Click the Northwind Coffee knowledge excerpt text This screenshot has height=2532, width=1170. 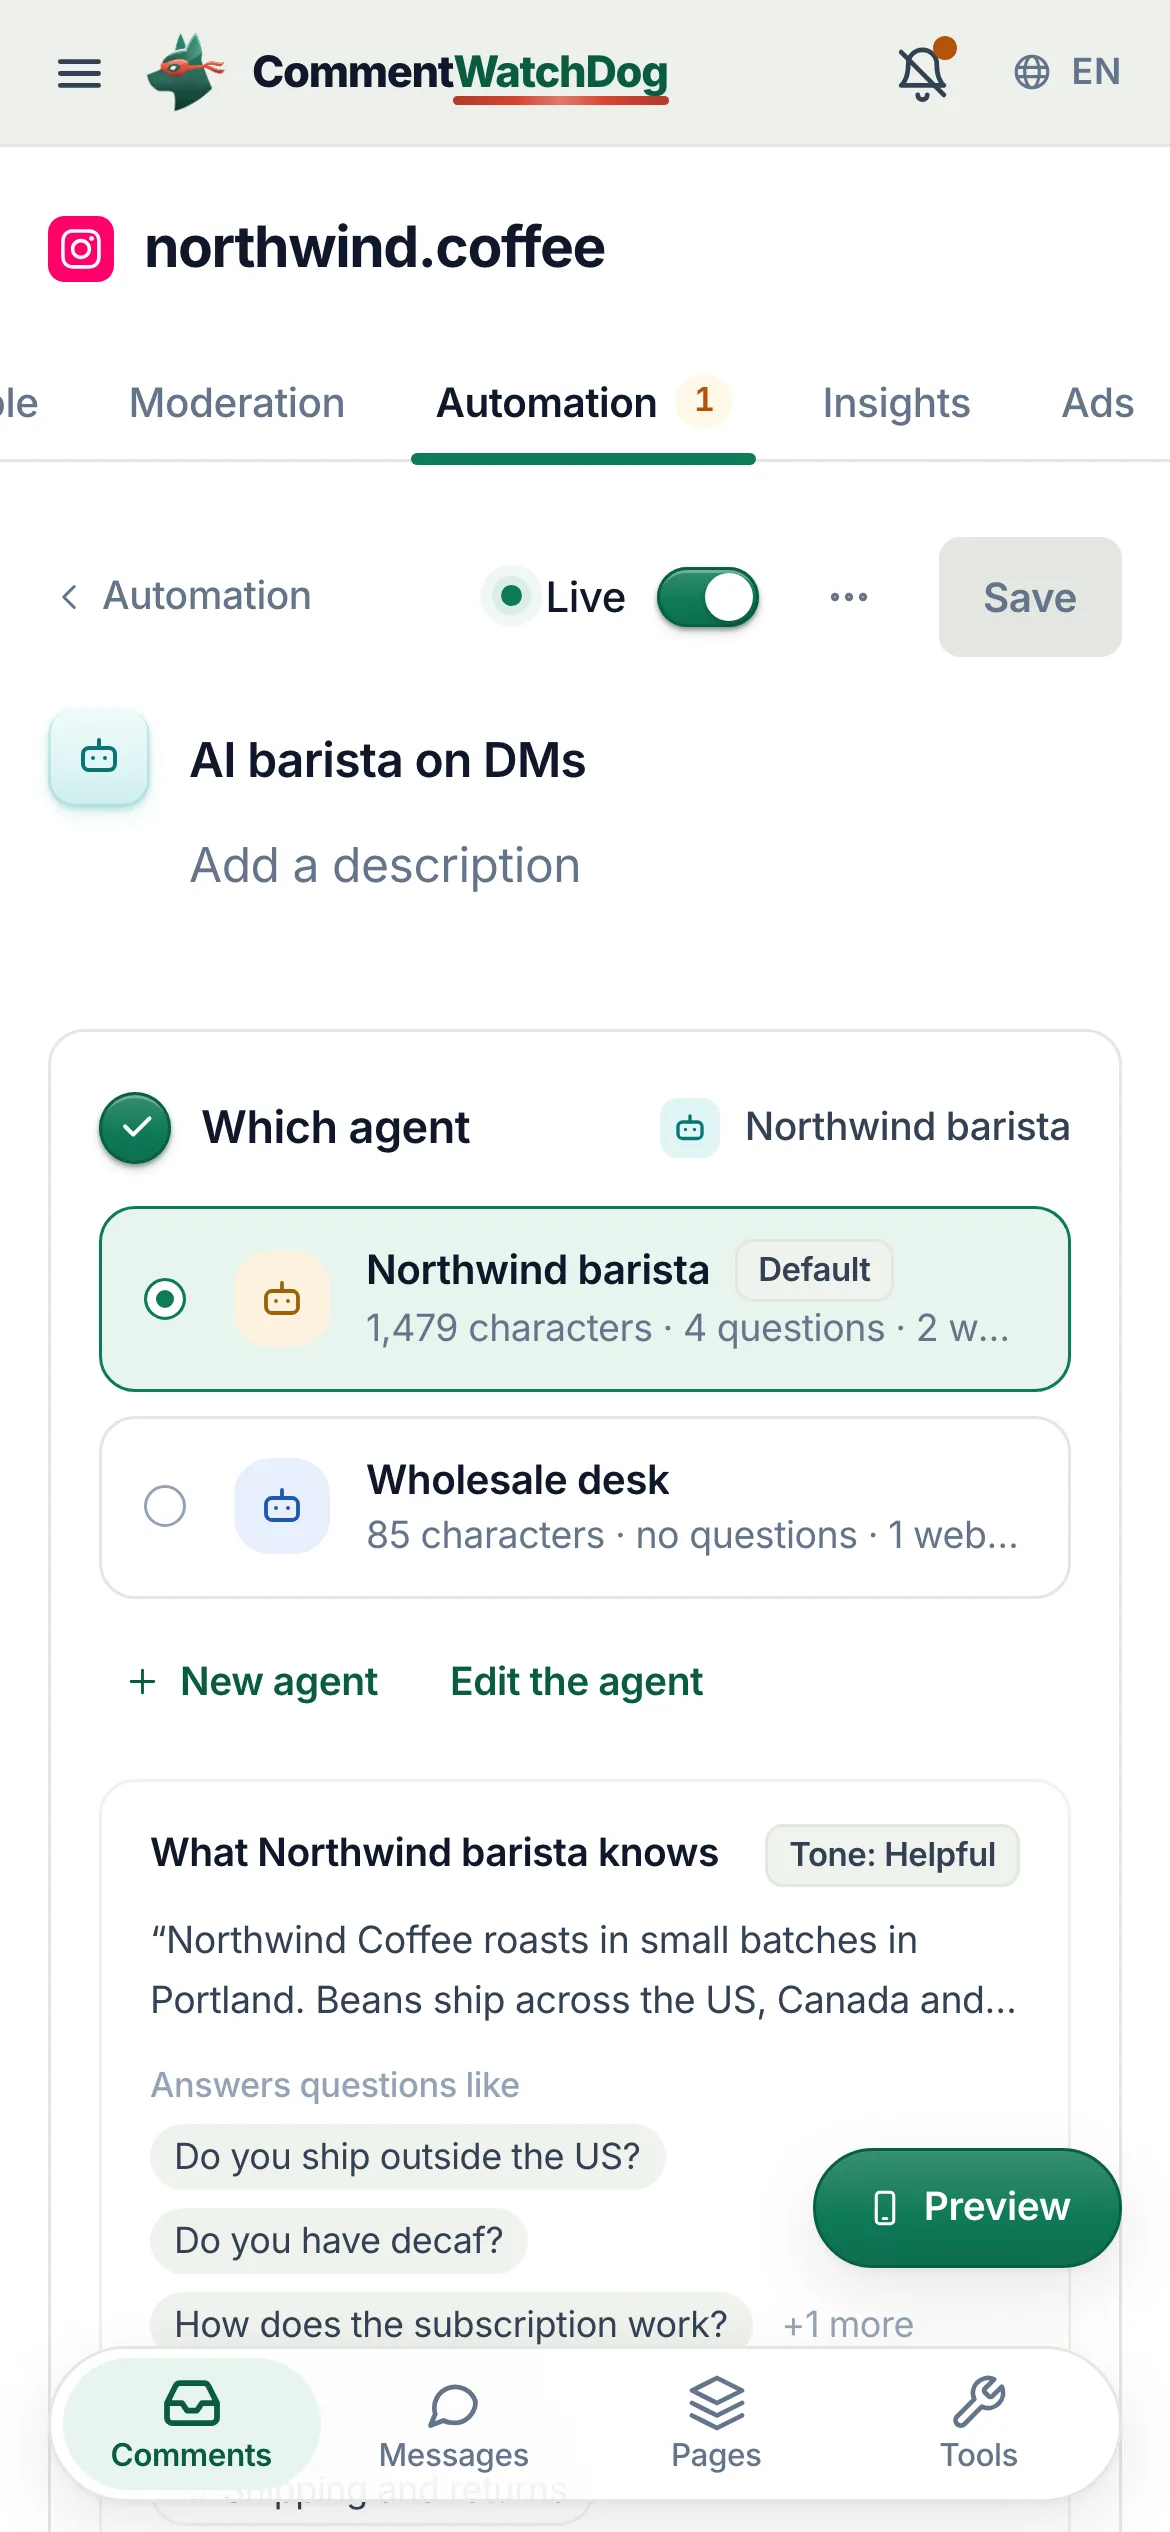coord(584,1970)
